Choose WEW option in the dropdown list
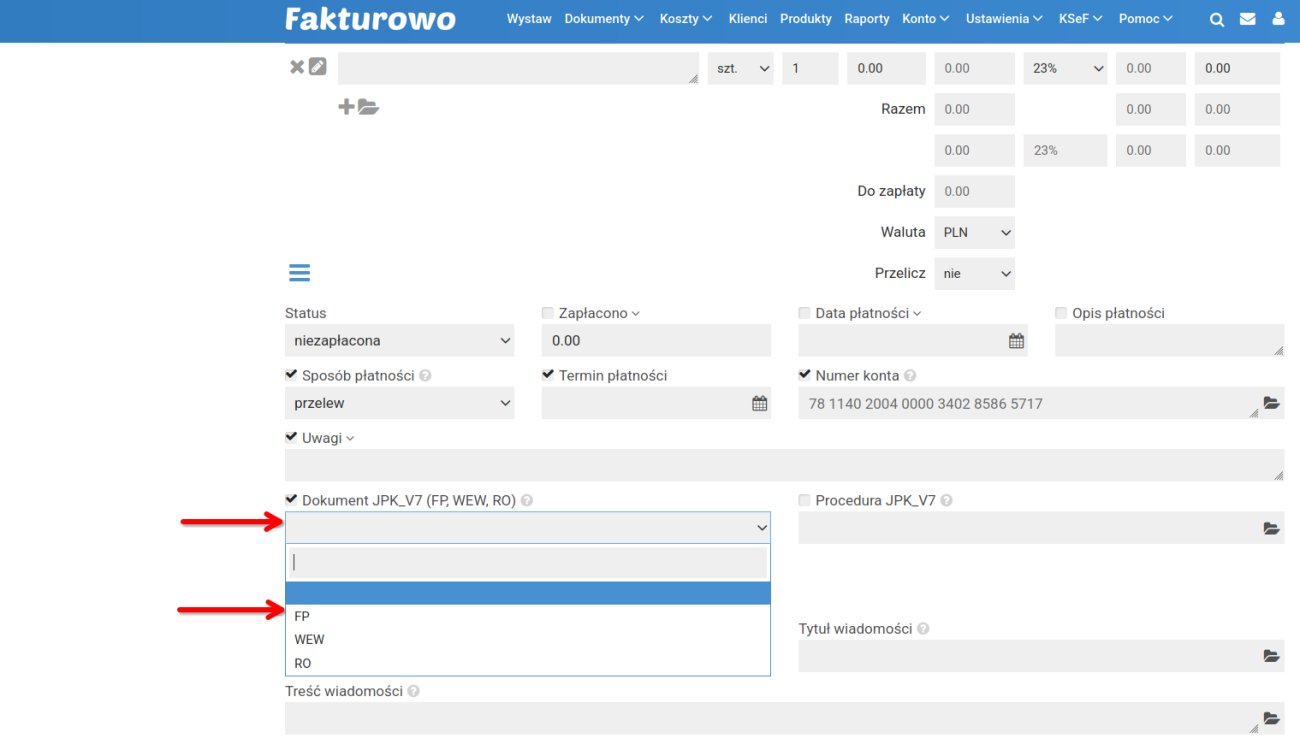This screenshot has width=1300, height=744. pyautogui.click(x=309, y=639)
